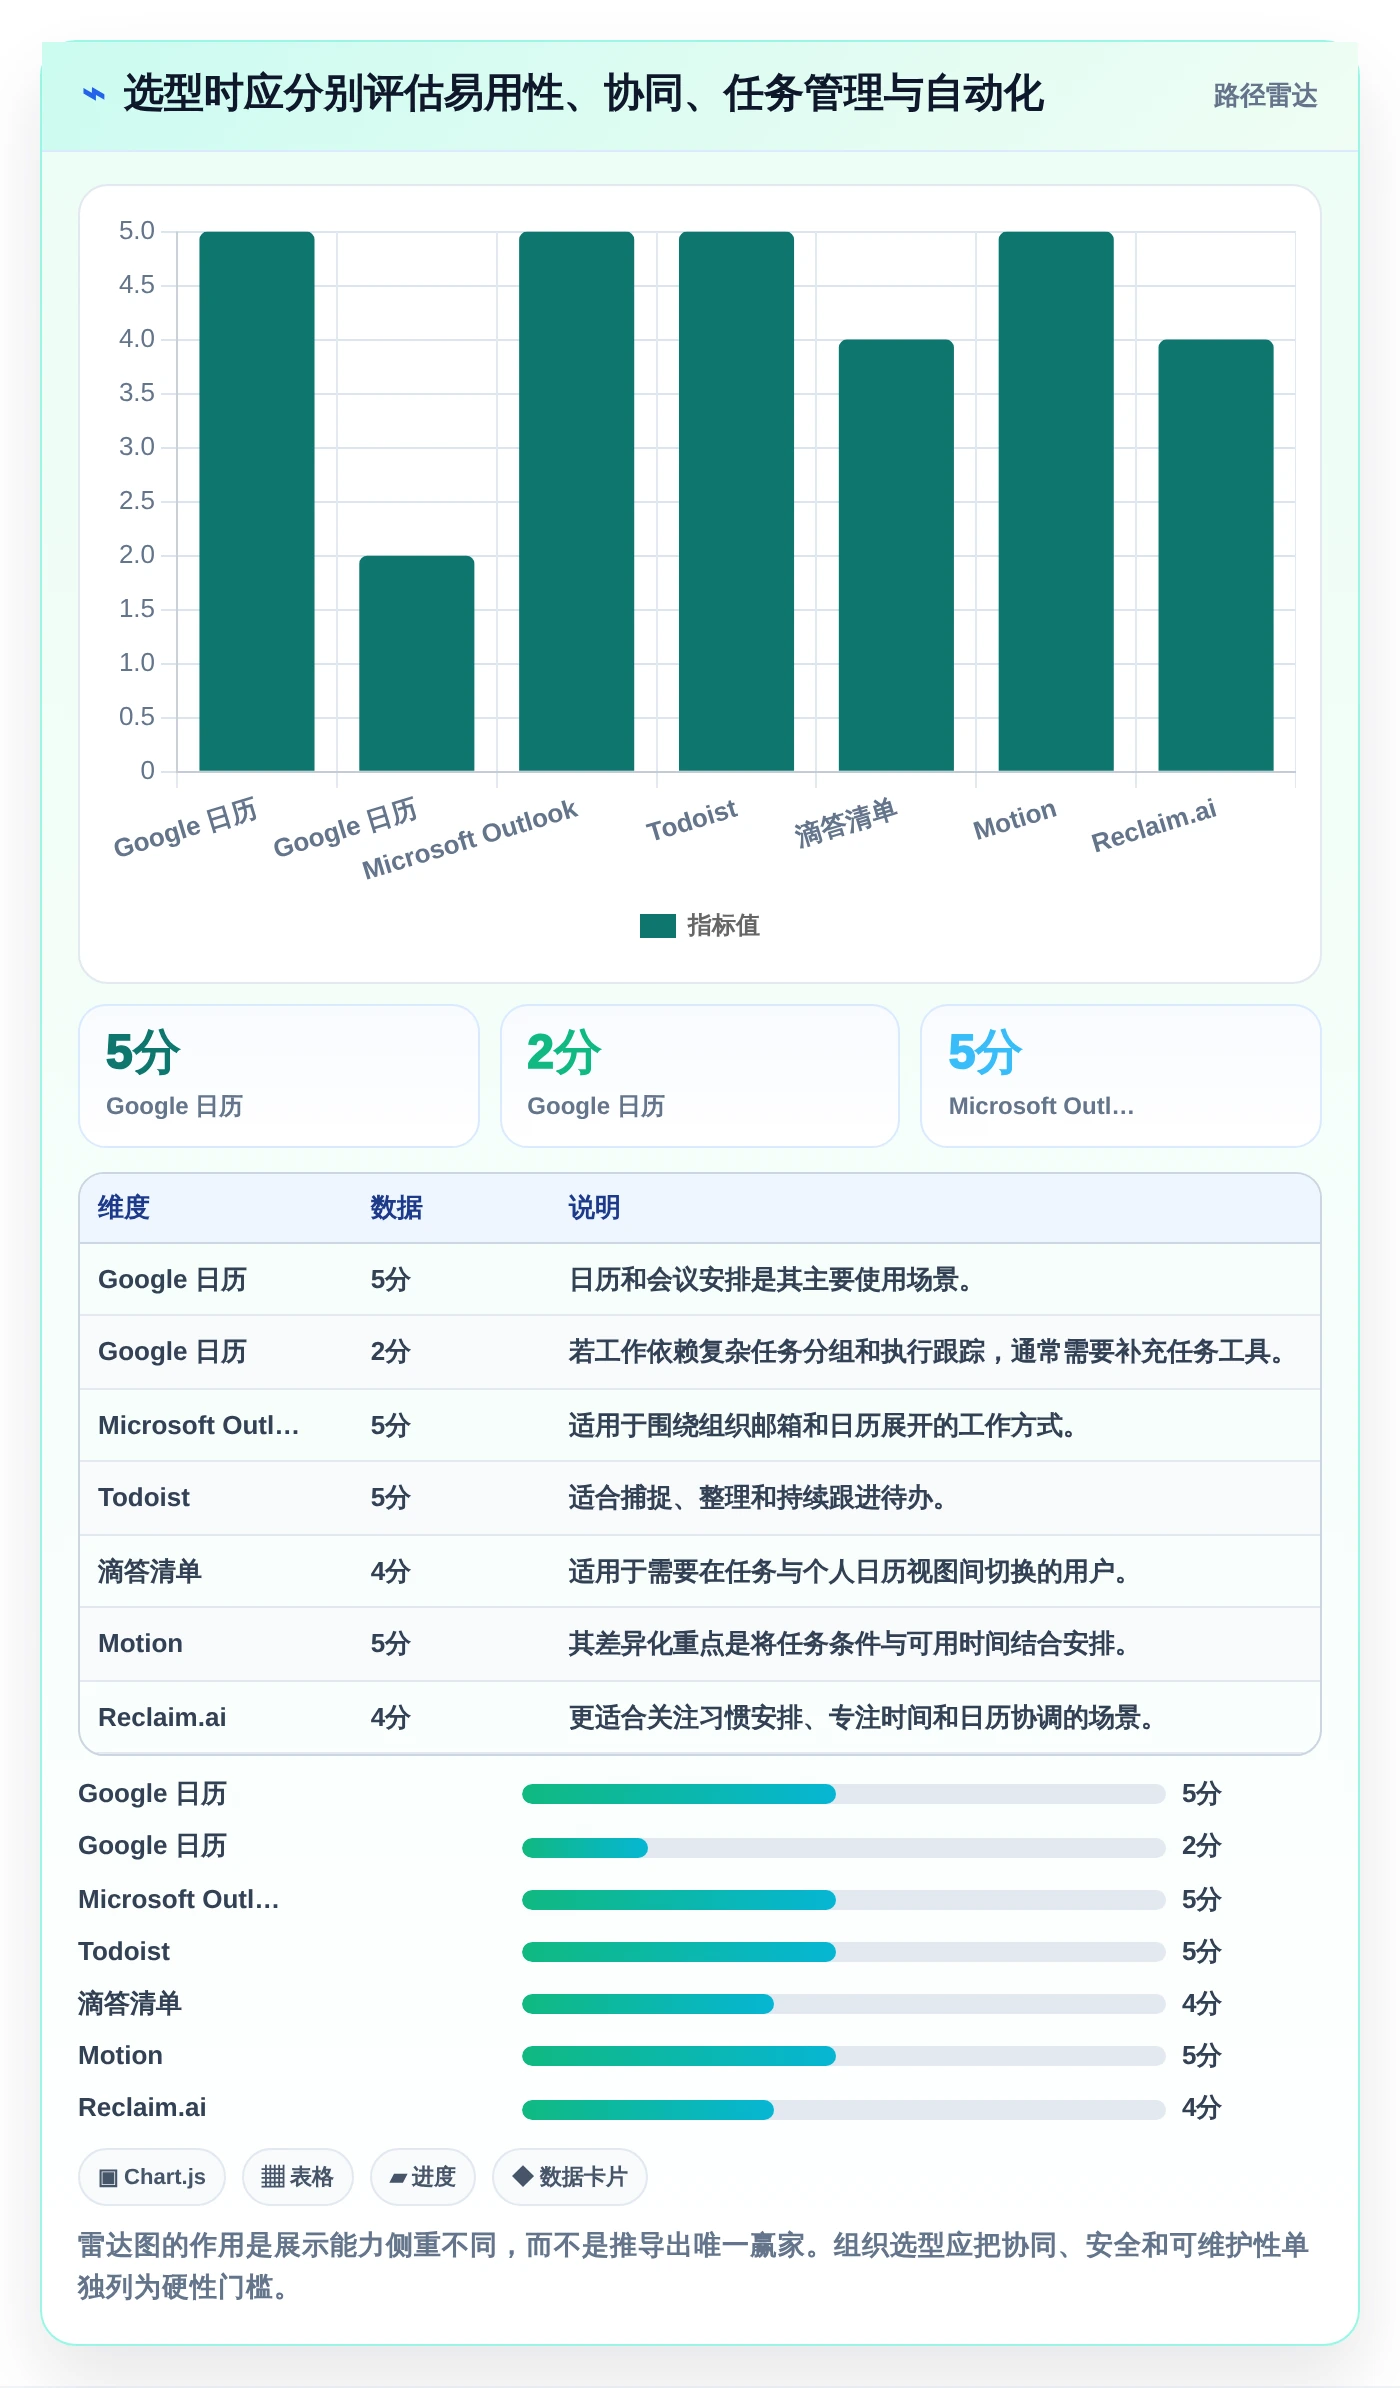Click the page title about 选型时应分别评估
The width and height of the screenshot is (1400, 2388).
tap(583, 94)
